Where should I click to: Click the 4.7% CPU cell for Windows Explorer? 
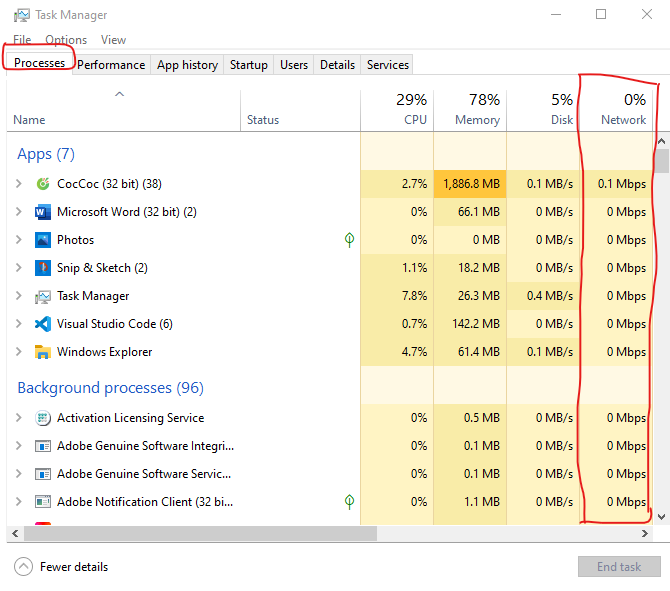pyautogui.click(x=397, y=352)
